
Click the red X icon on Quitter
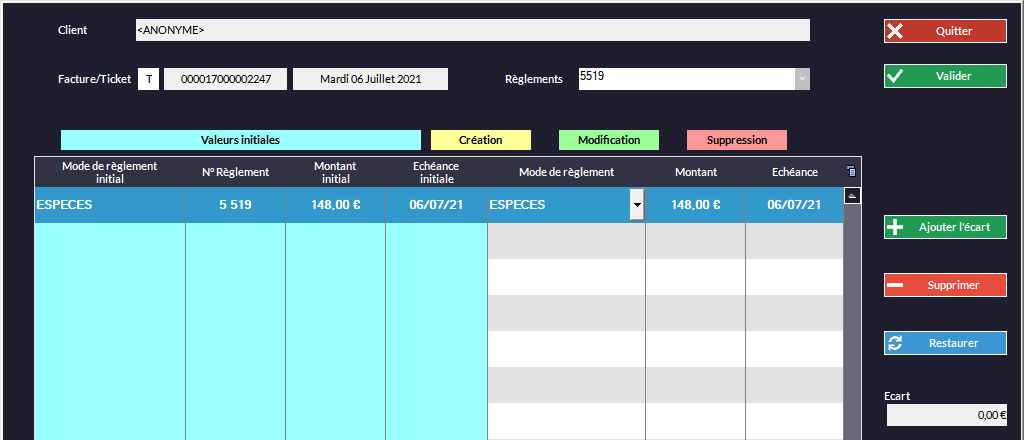[x=895, y=31]
